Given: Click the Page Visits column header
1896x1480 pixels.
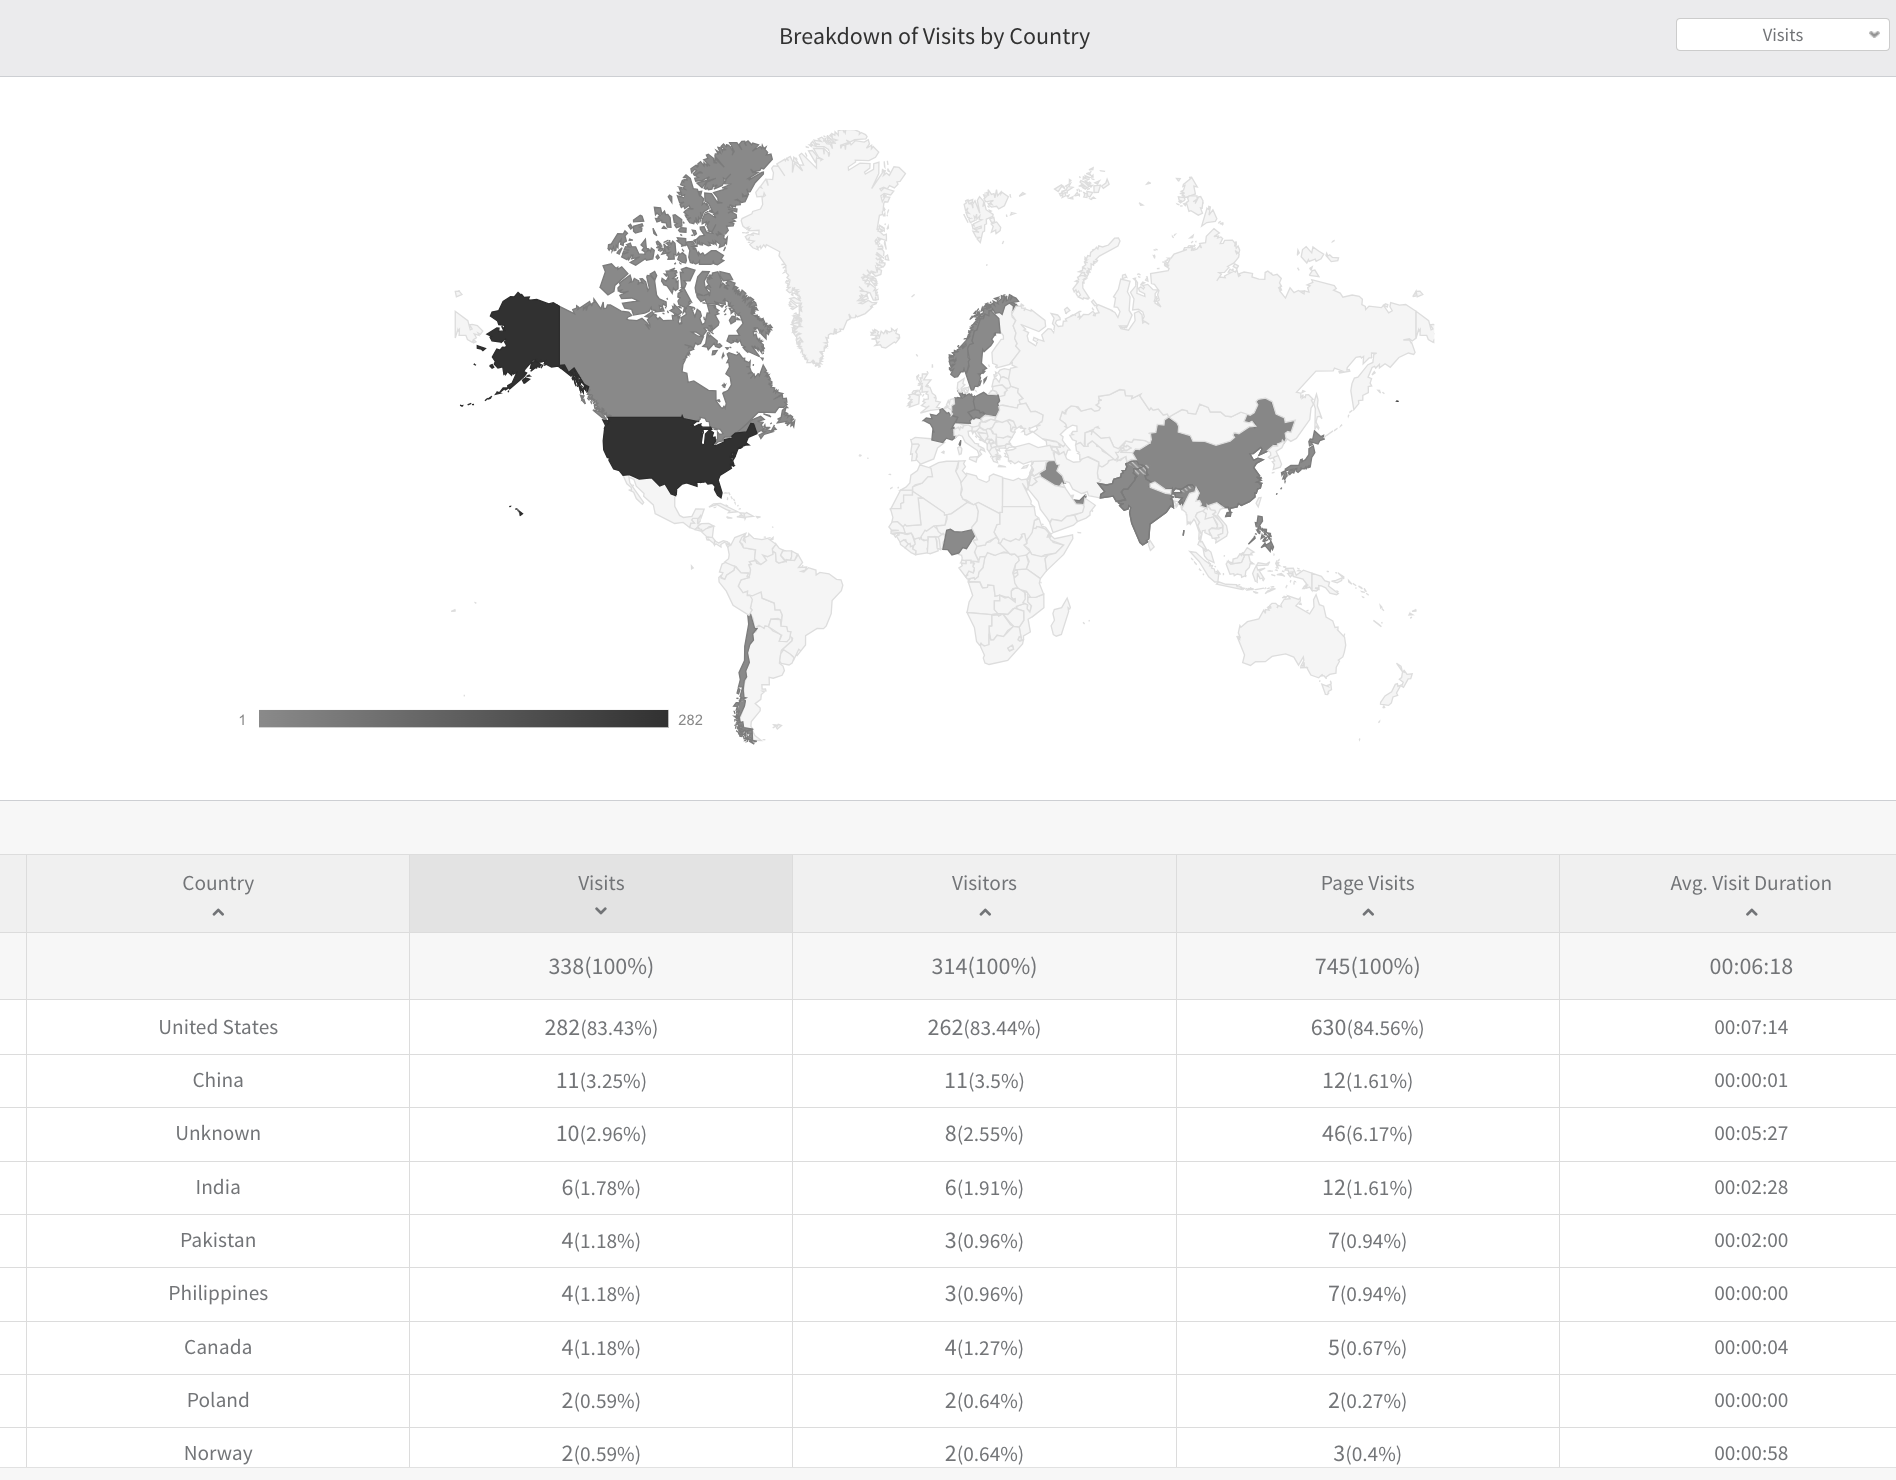Looking at the screenshot, I should pos(1367,894).
